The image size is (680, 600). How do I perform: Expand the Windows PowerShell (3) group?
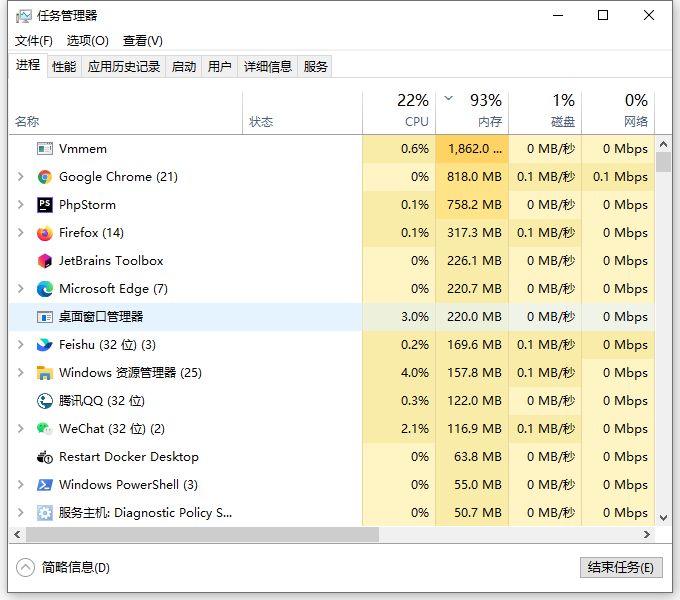20,485
